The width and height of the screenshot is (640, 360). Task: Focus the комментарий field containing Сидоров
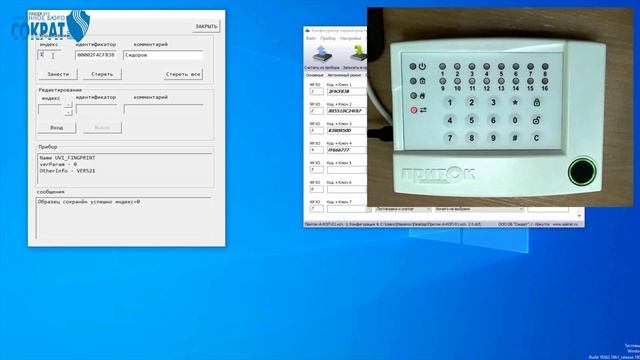click(163, 55)
